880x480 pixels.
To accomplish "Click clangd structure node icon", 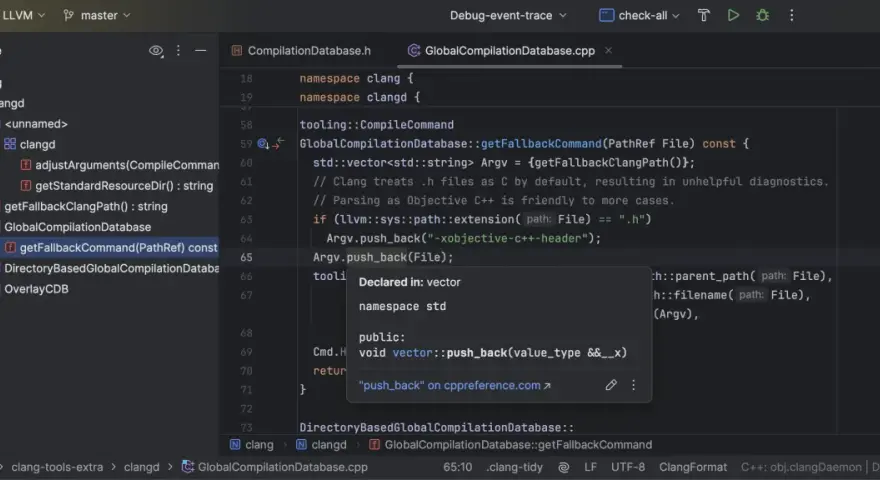I will click(x=10, y=144).
